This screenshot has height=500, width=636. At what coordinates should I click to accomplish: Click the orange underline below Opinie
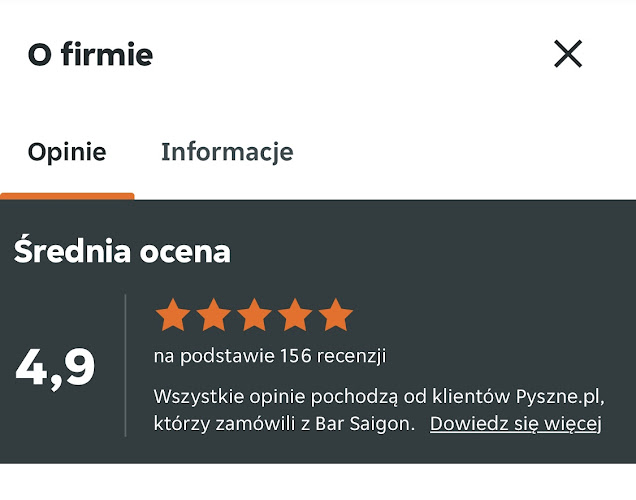click(67, 196)
